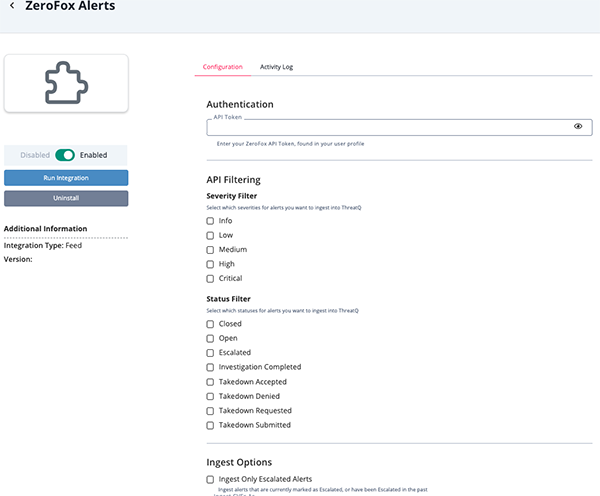Viewport: 600px width, 496px height.
Task: Check the Low severity checkbox
Action: click(x=210, y=235)
